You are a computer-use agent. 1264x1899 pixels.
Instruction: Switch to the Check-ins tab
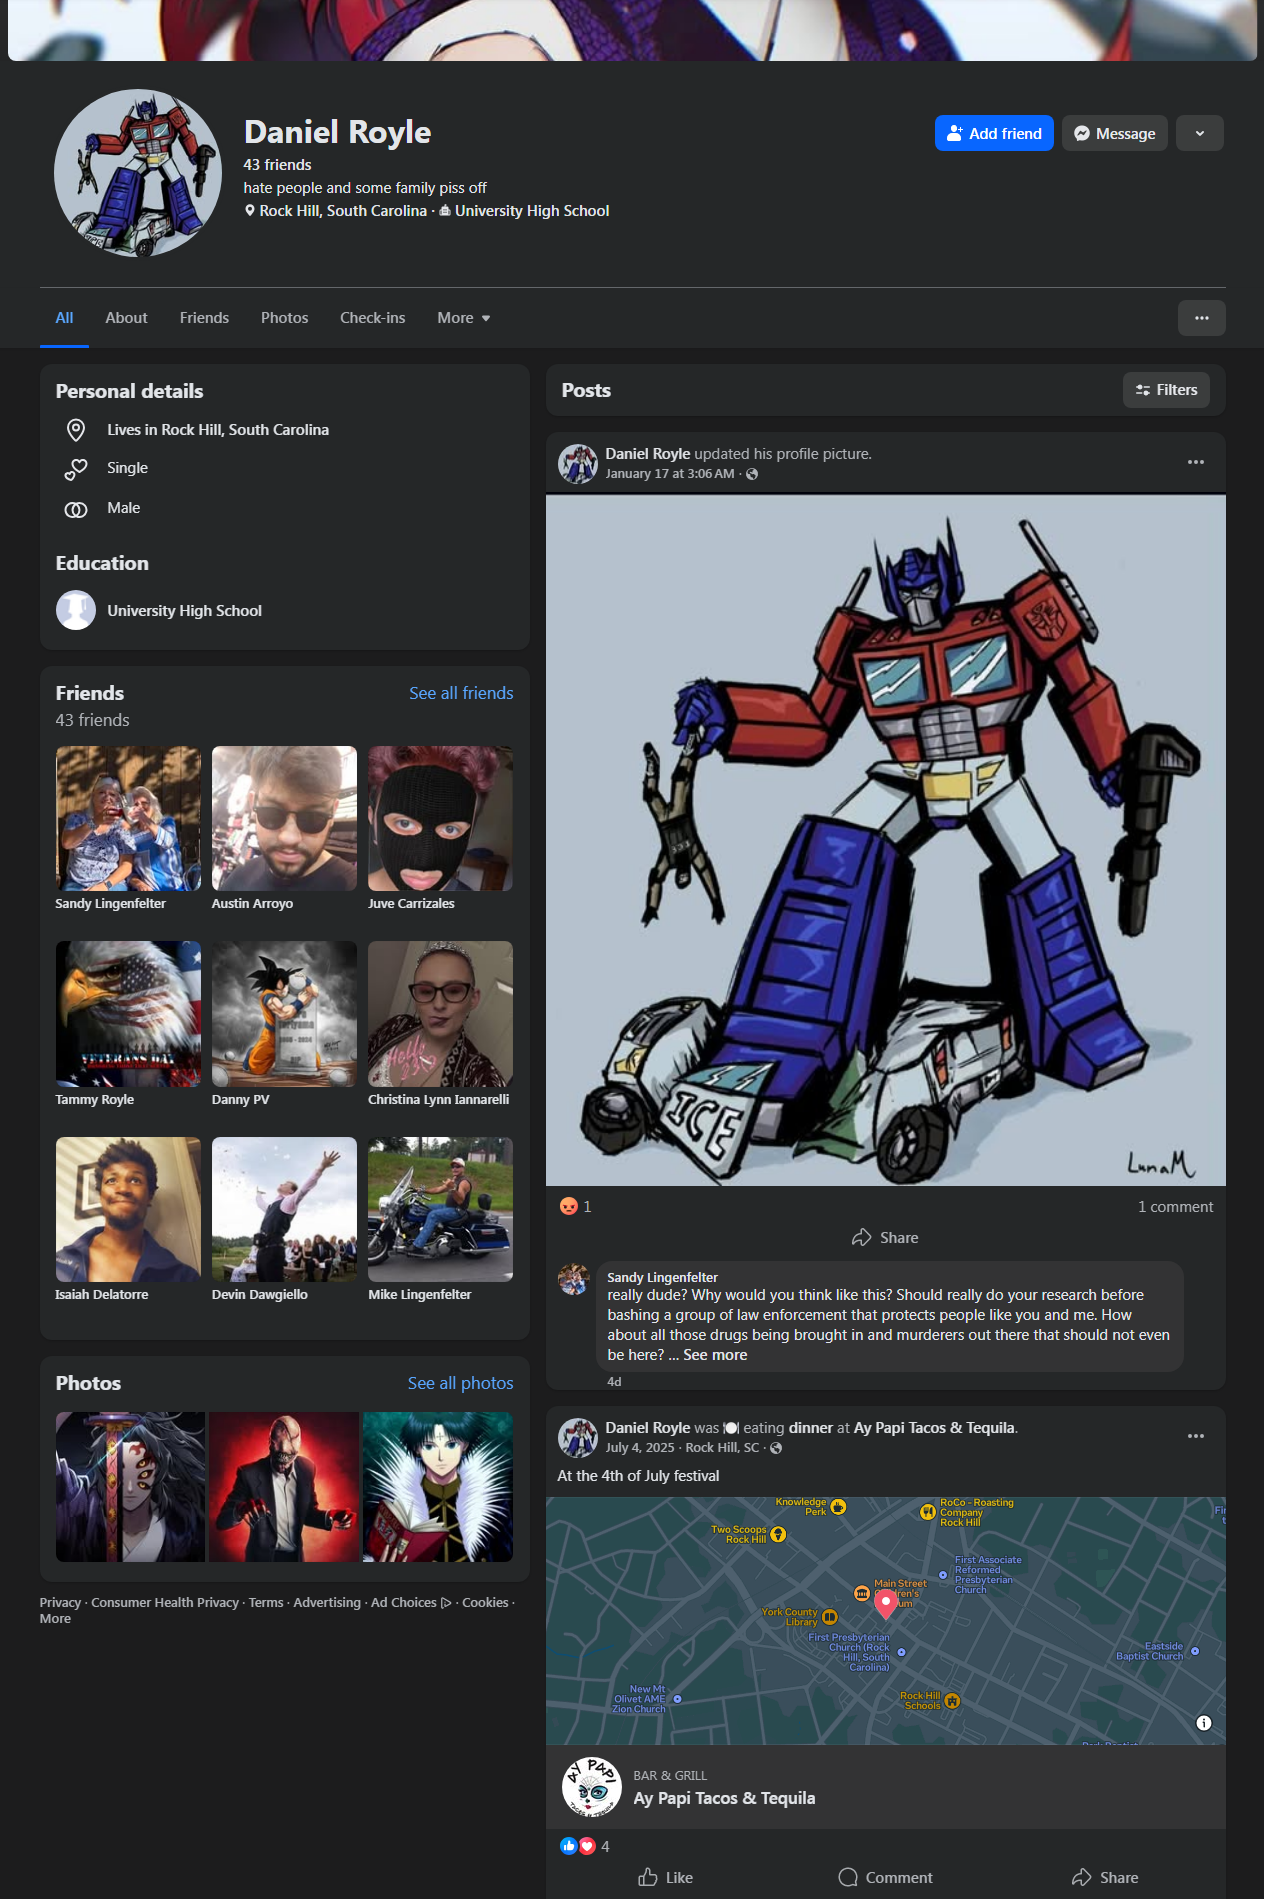click(x=372, y=318)
